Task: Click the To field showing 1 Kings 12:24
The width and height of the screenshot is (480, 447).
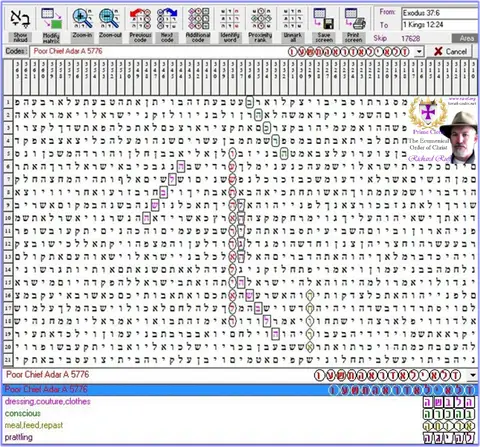Action: 440,25
